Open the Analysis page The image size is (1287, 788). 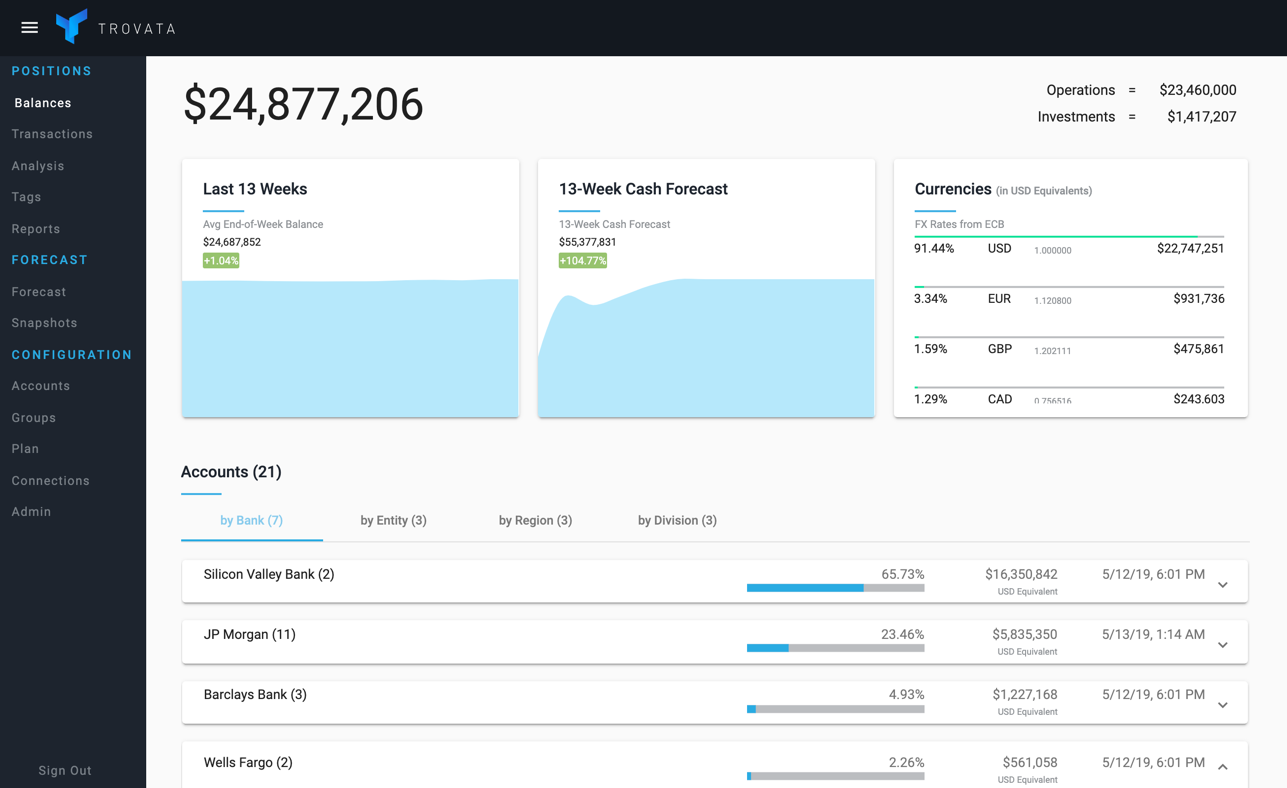click(38, 166)
